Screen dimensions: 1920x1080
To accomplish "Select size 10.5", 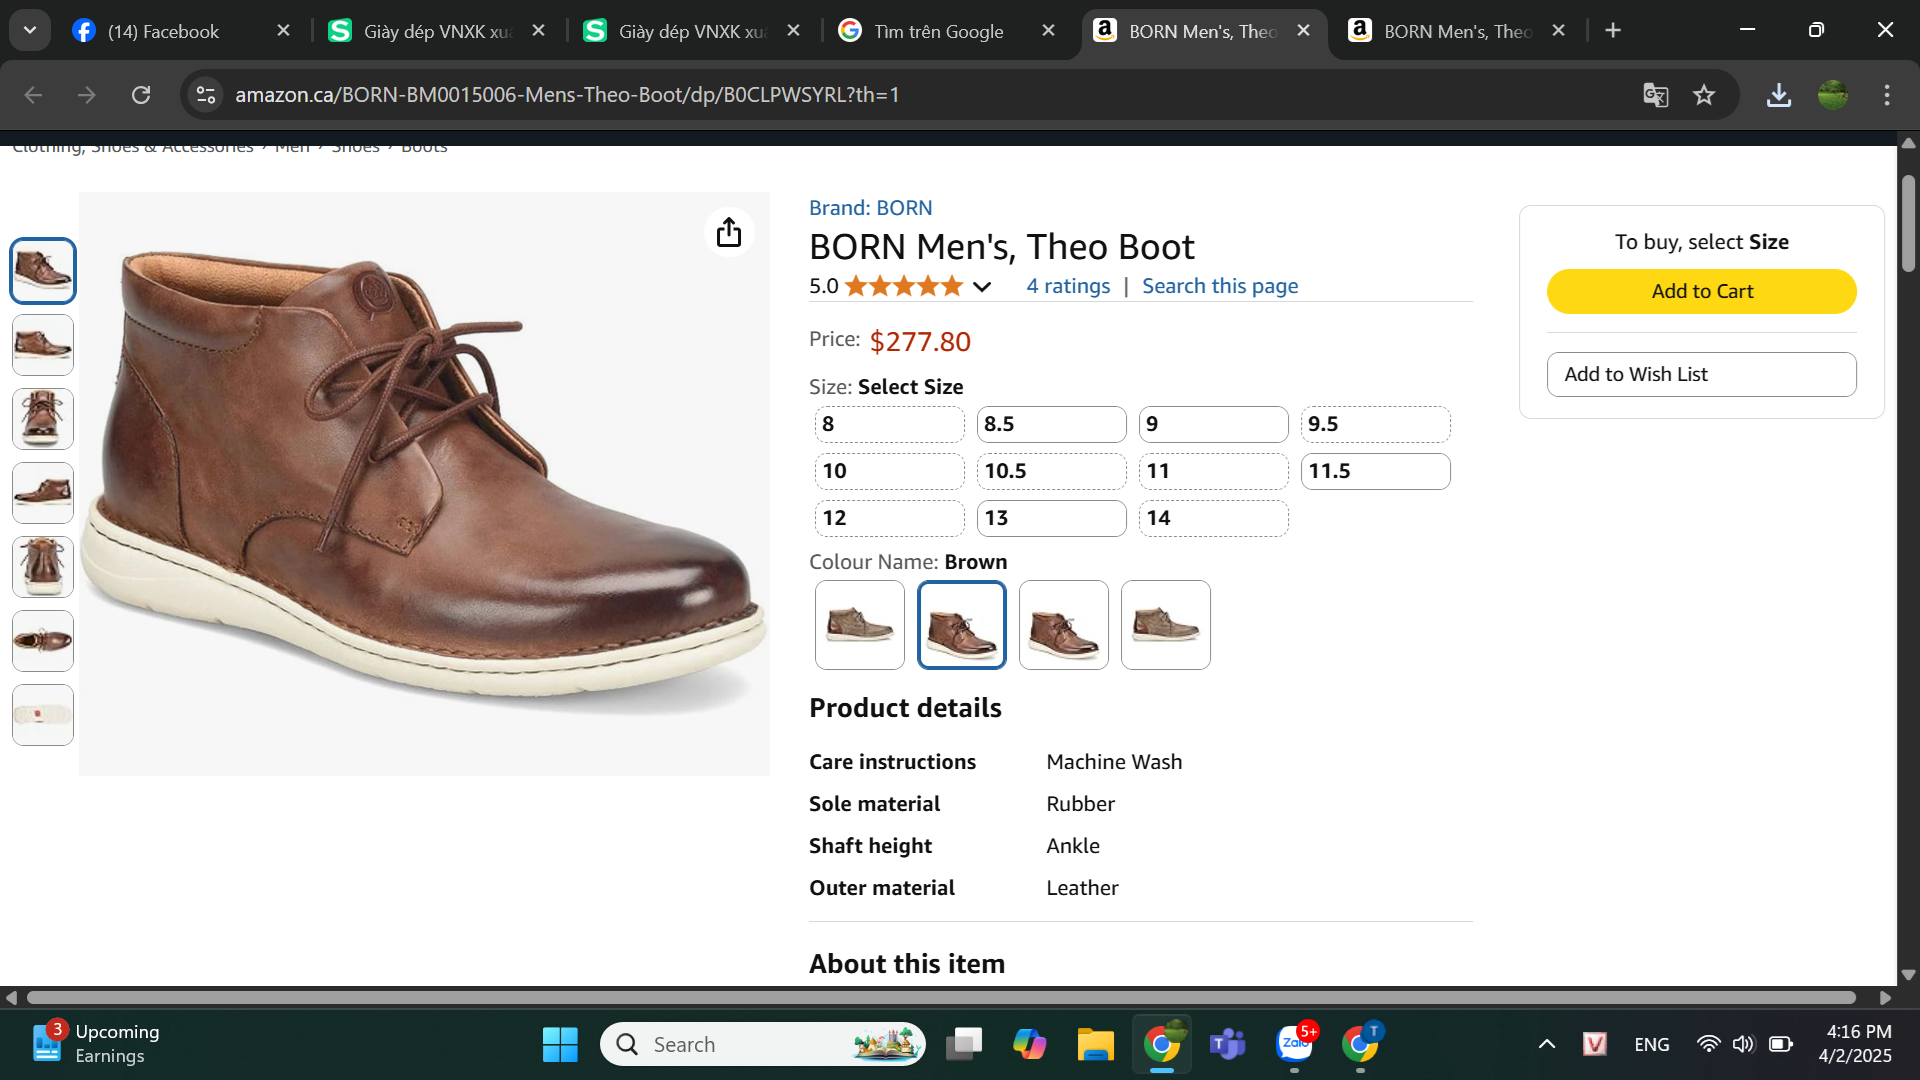I will (x=1051, y=471).
